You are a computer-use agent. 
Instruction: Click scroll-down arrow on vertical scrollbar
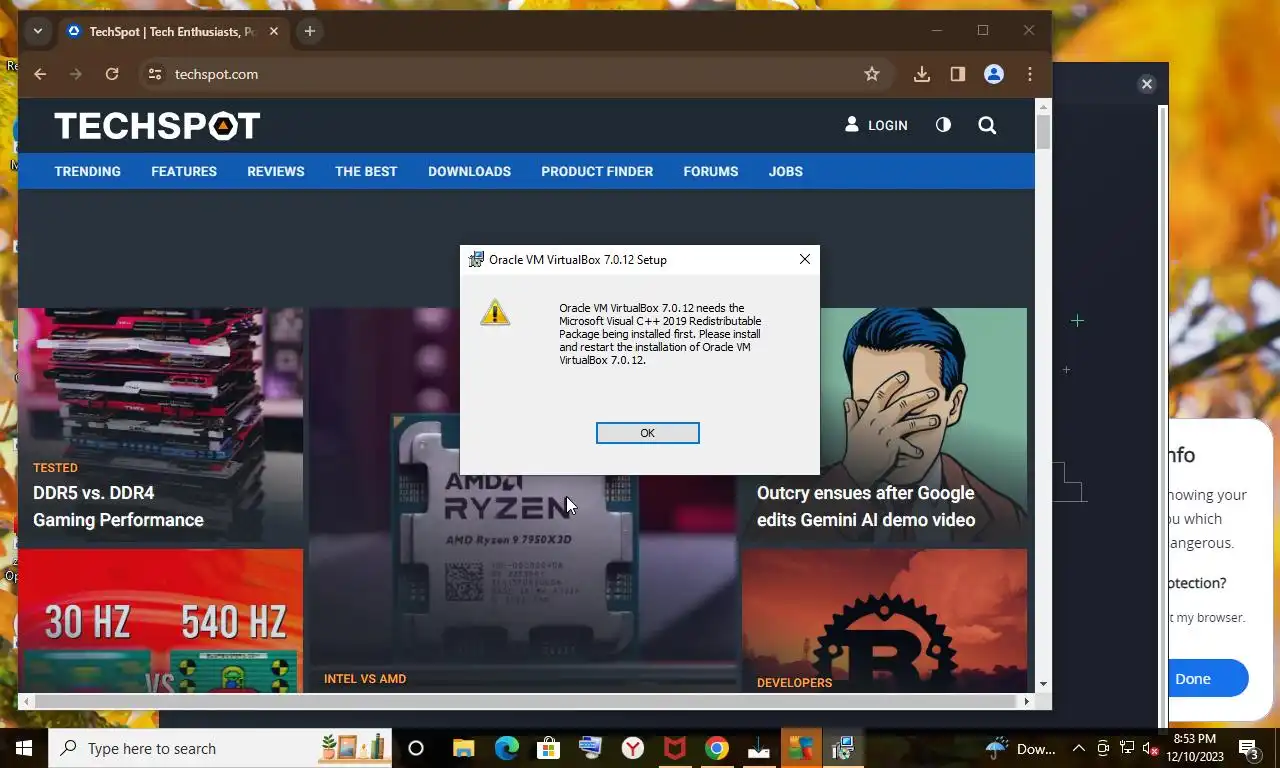tap(1043, 684)
